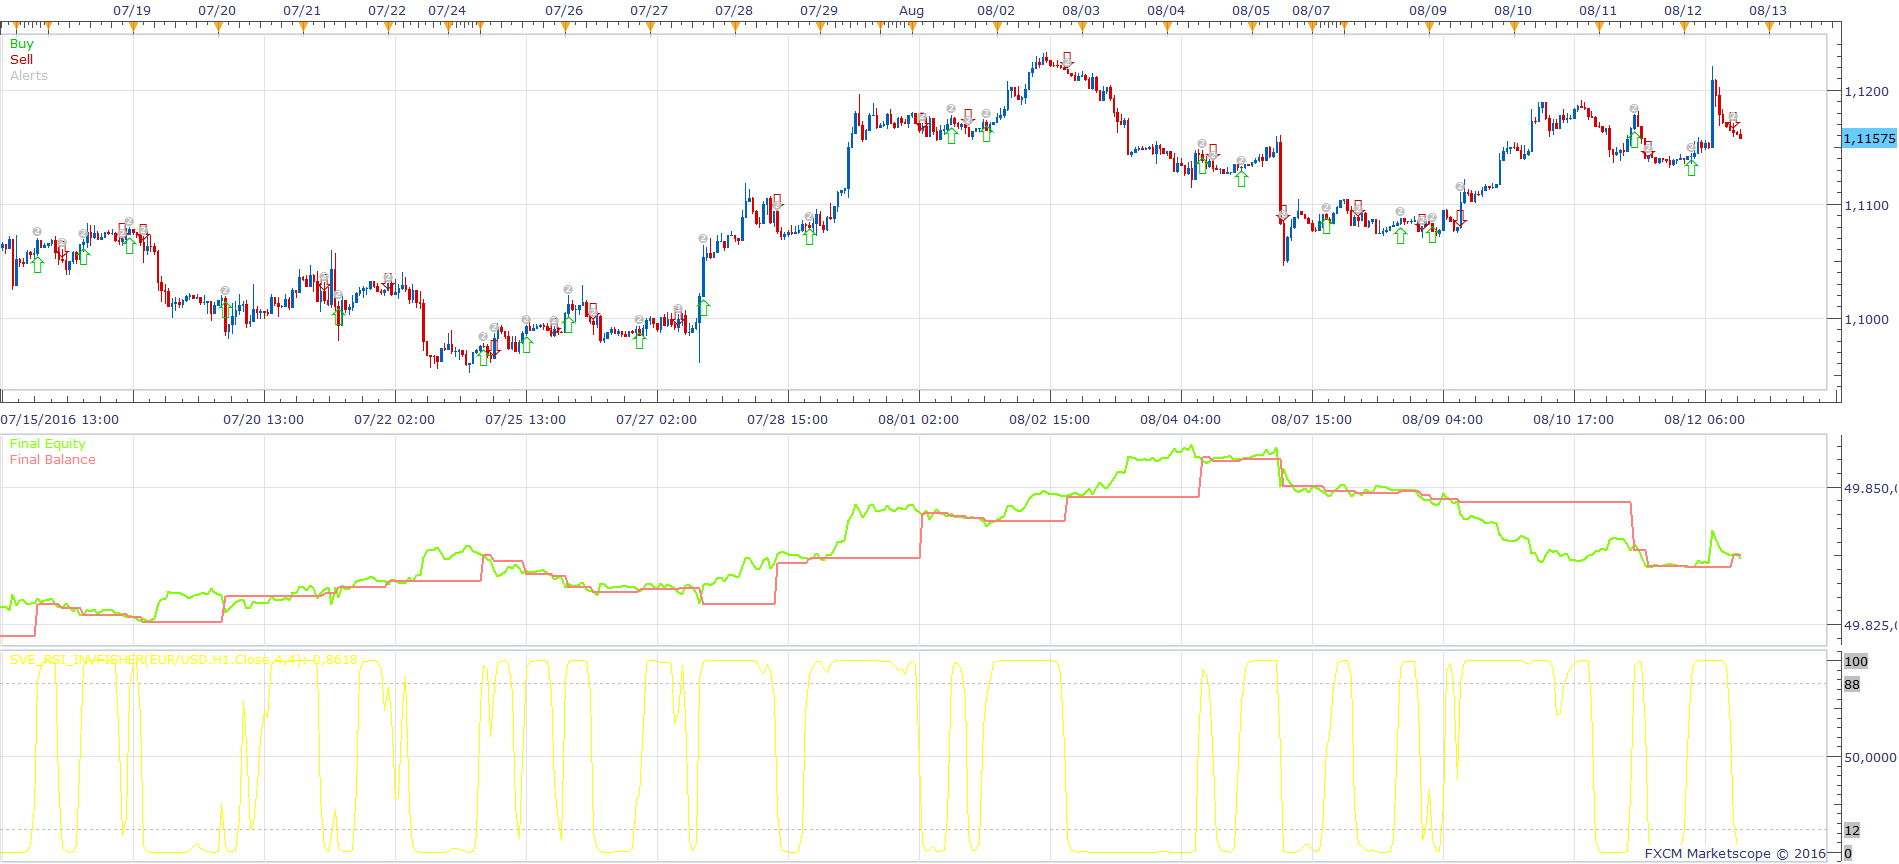This screenshot has height=864, width=1899.
Task: Click the 07/15/2016 13:00 time label
Action: tap(60, 420)
